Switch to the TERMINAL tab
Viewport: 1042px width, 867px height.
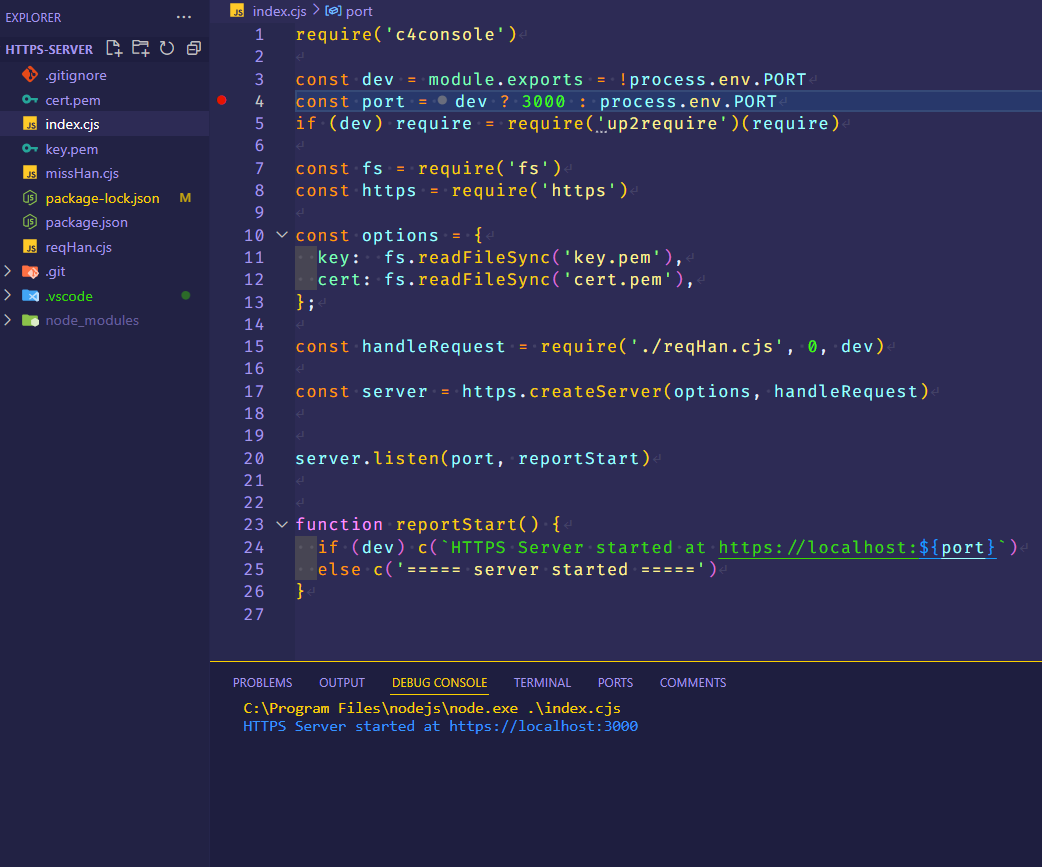[x=542, y=683]
